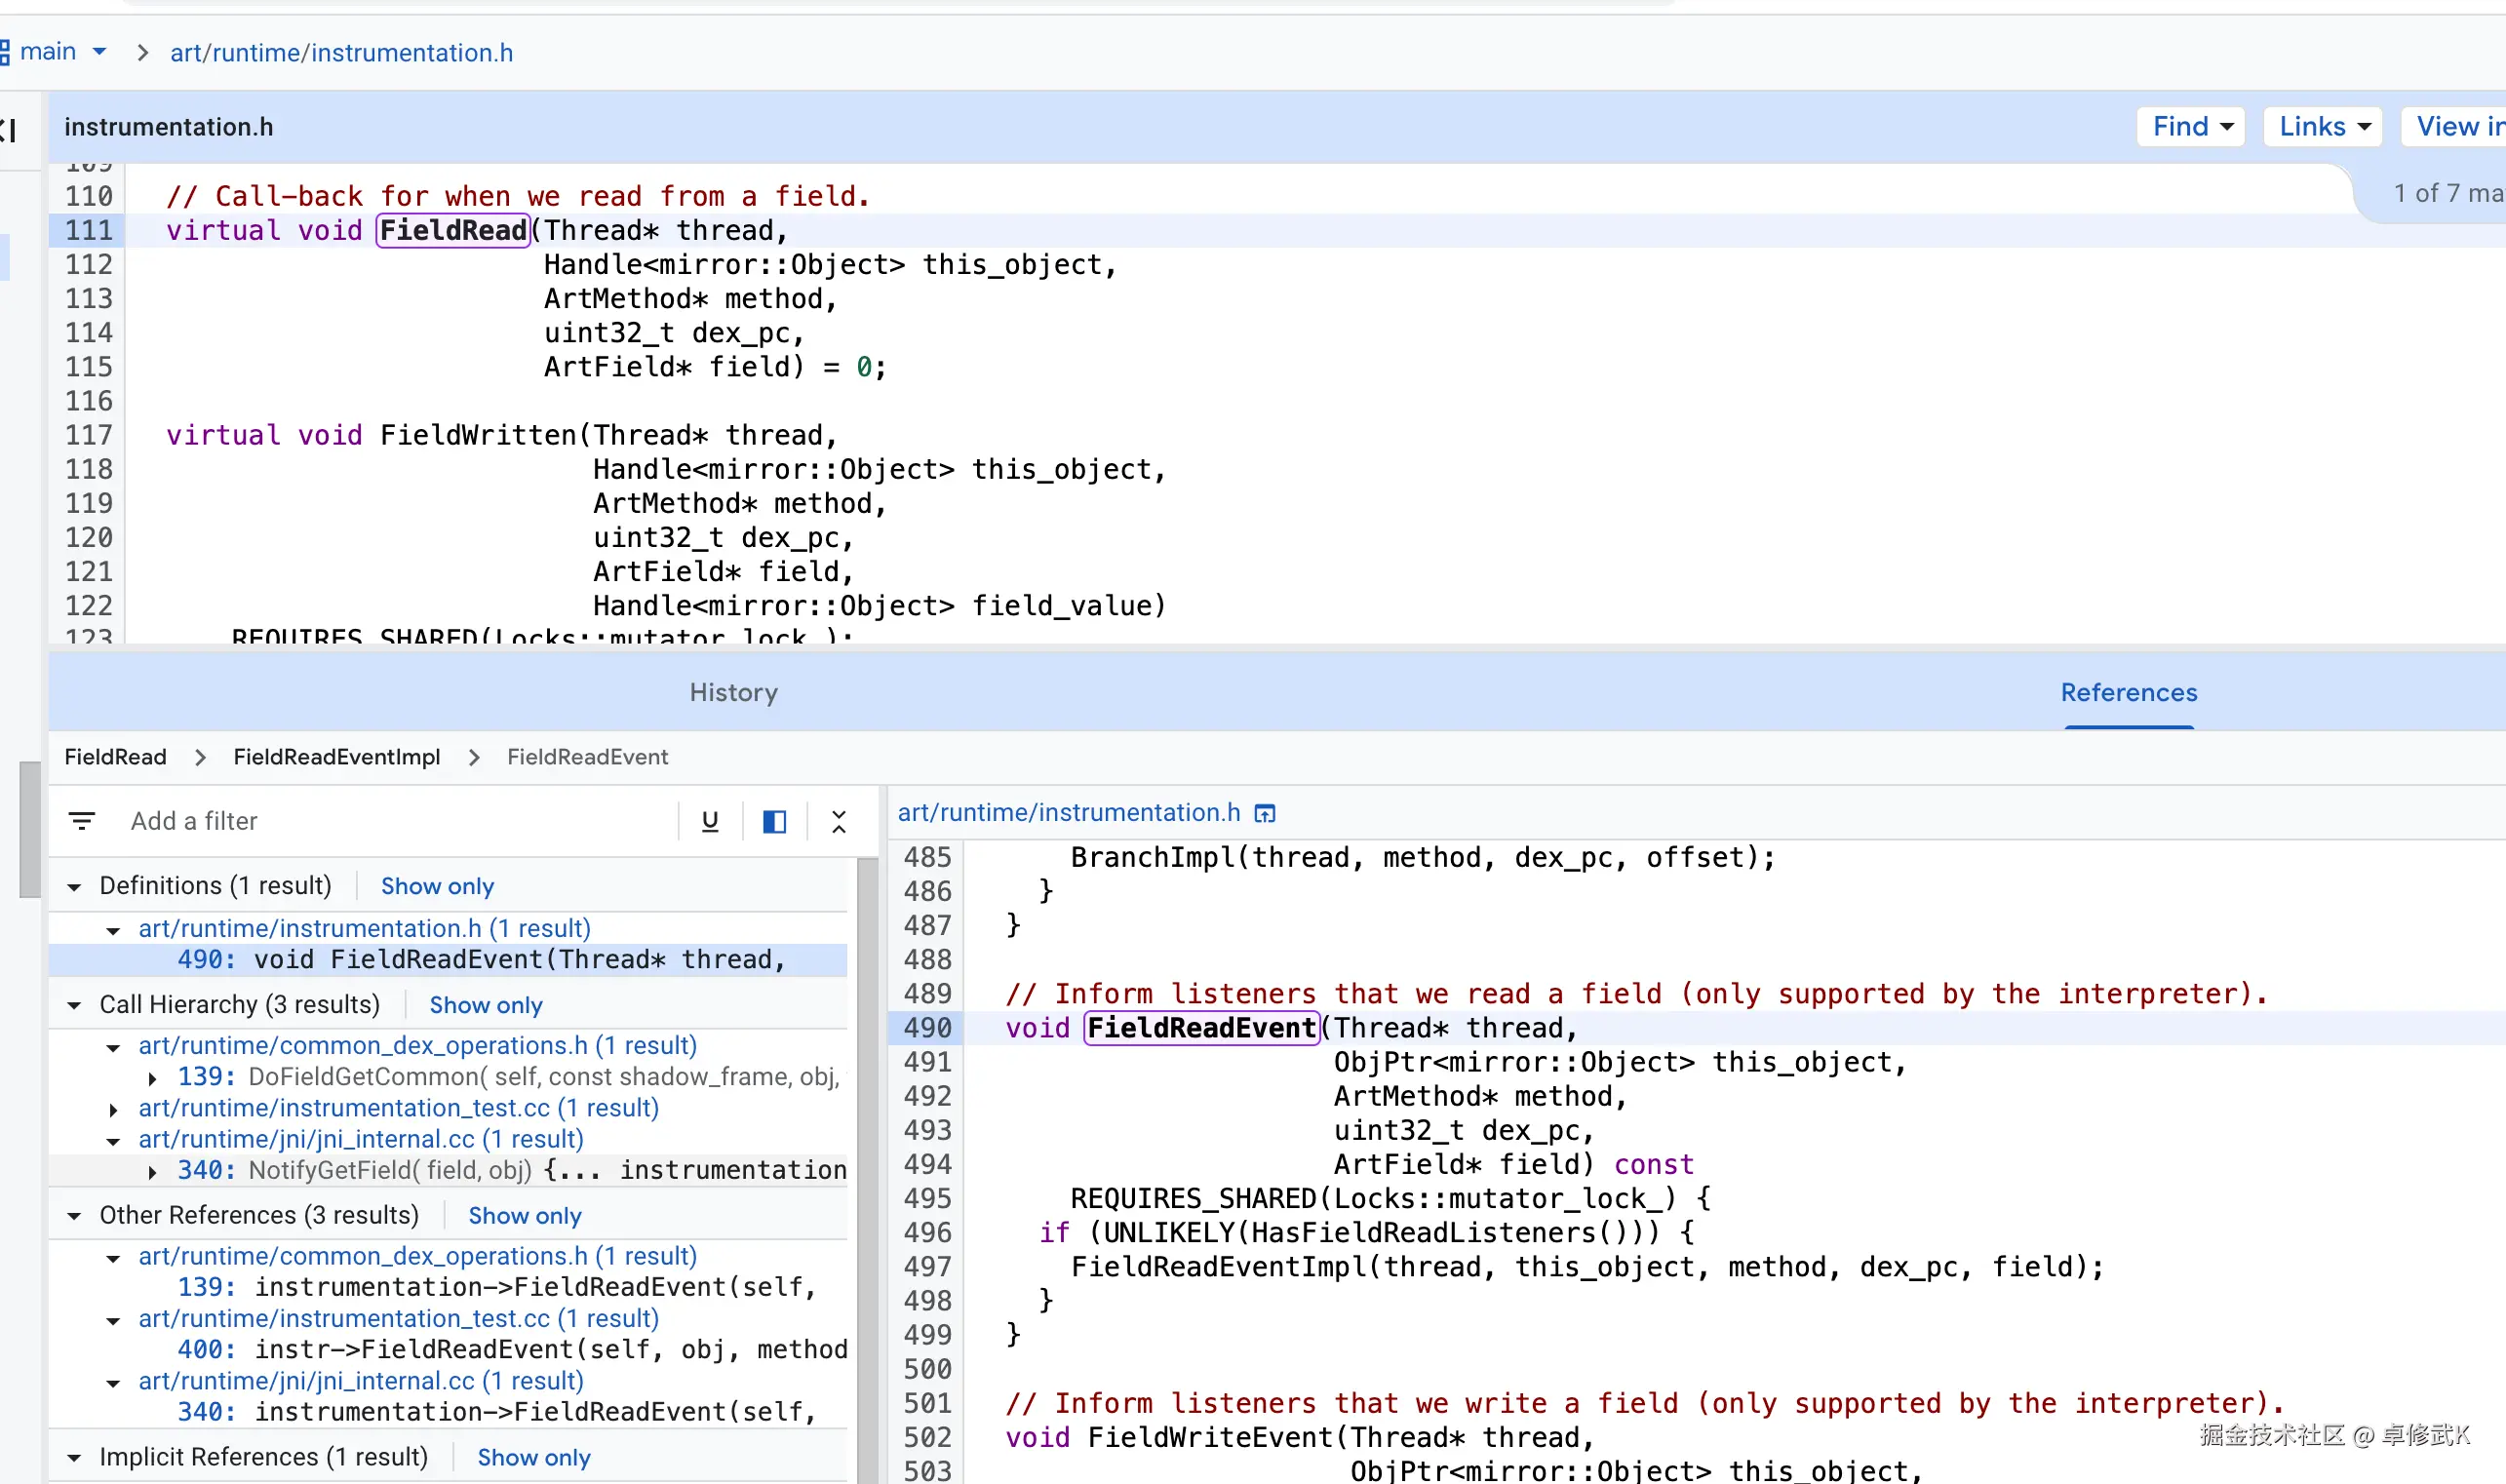Switch to the History tab

pyautogui.click(x=733, y=692)
